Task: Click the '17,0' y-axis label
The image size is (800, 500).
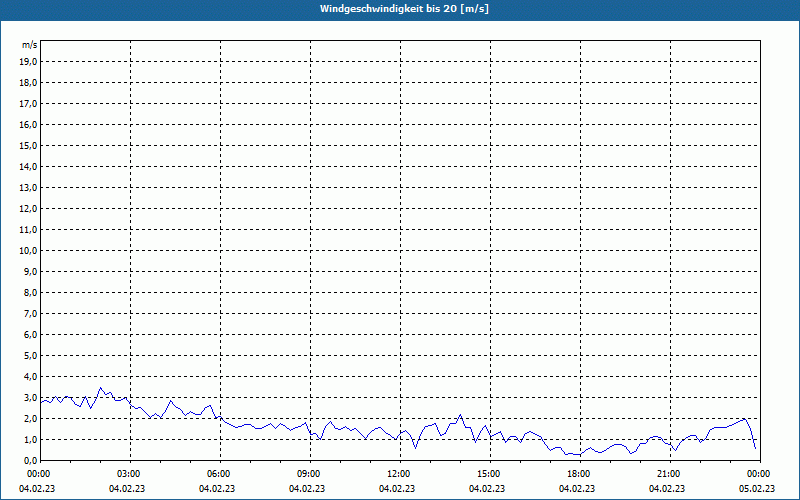Action: click(x=30, y=104)
